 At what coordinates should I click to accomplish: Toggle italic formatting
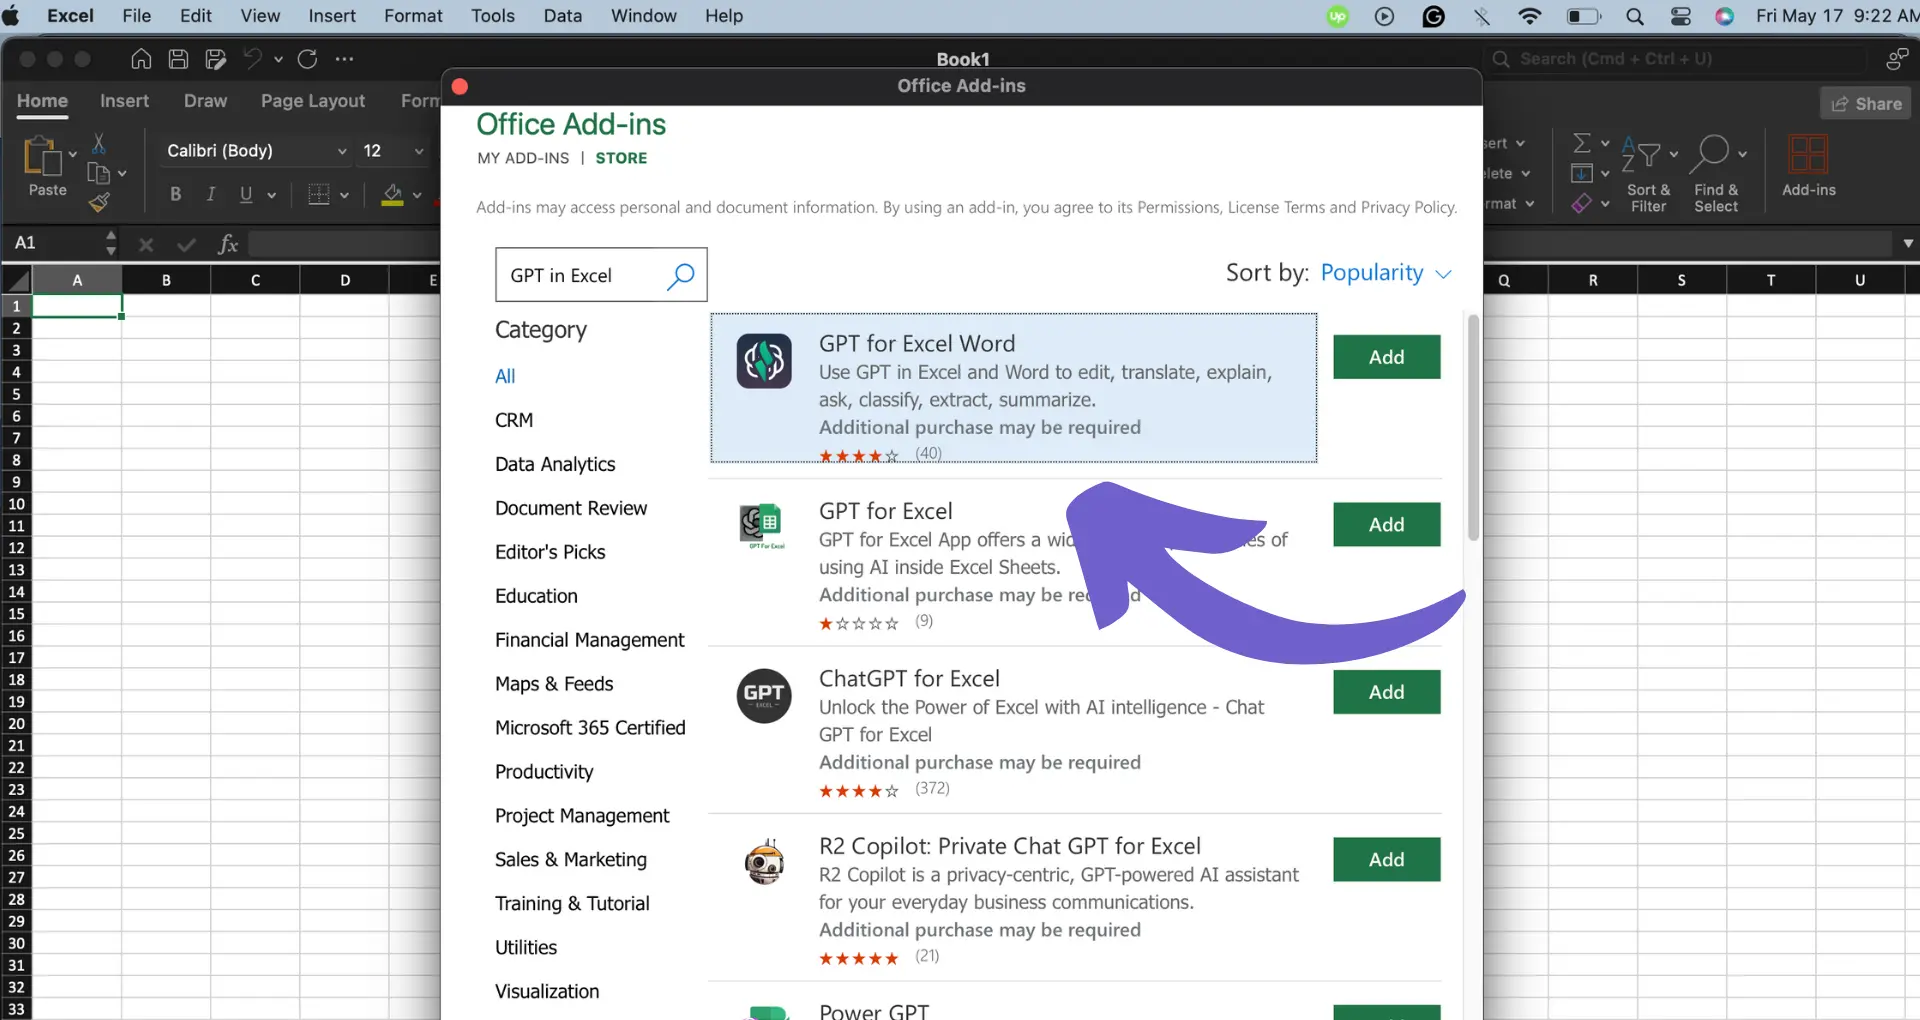pos(210,194)
